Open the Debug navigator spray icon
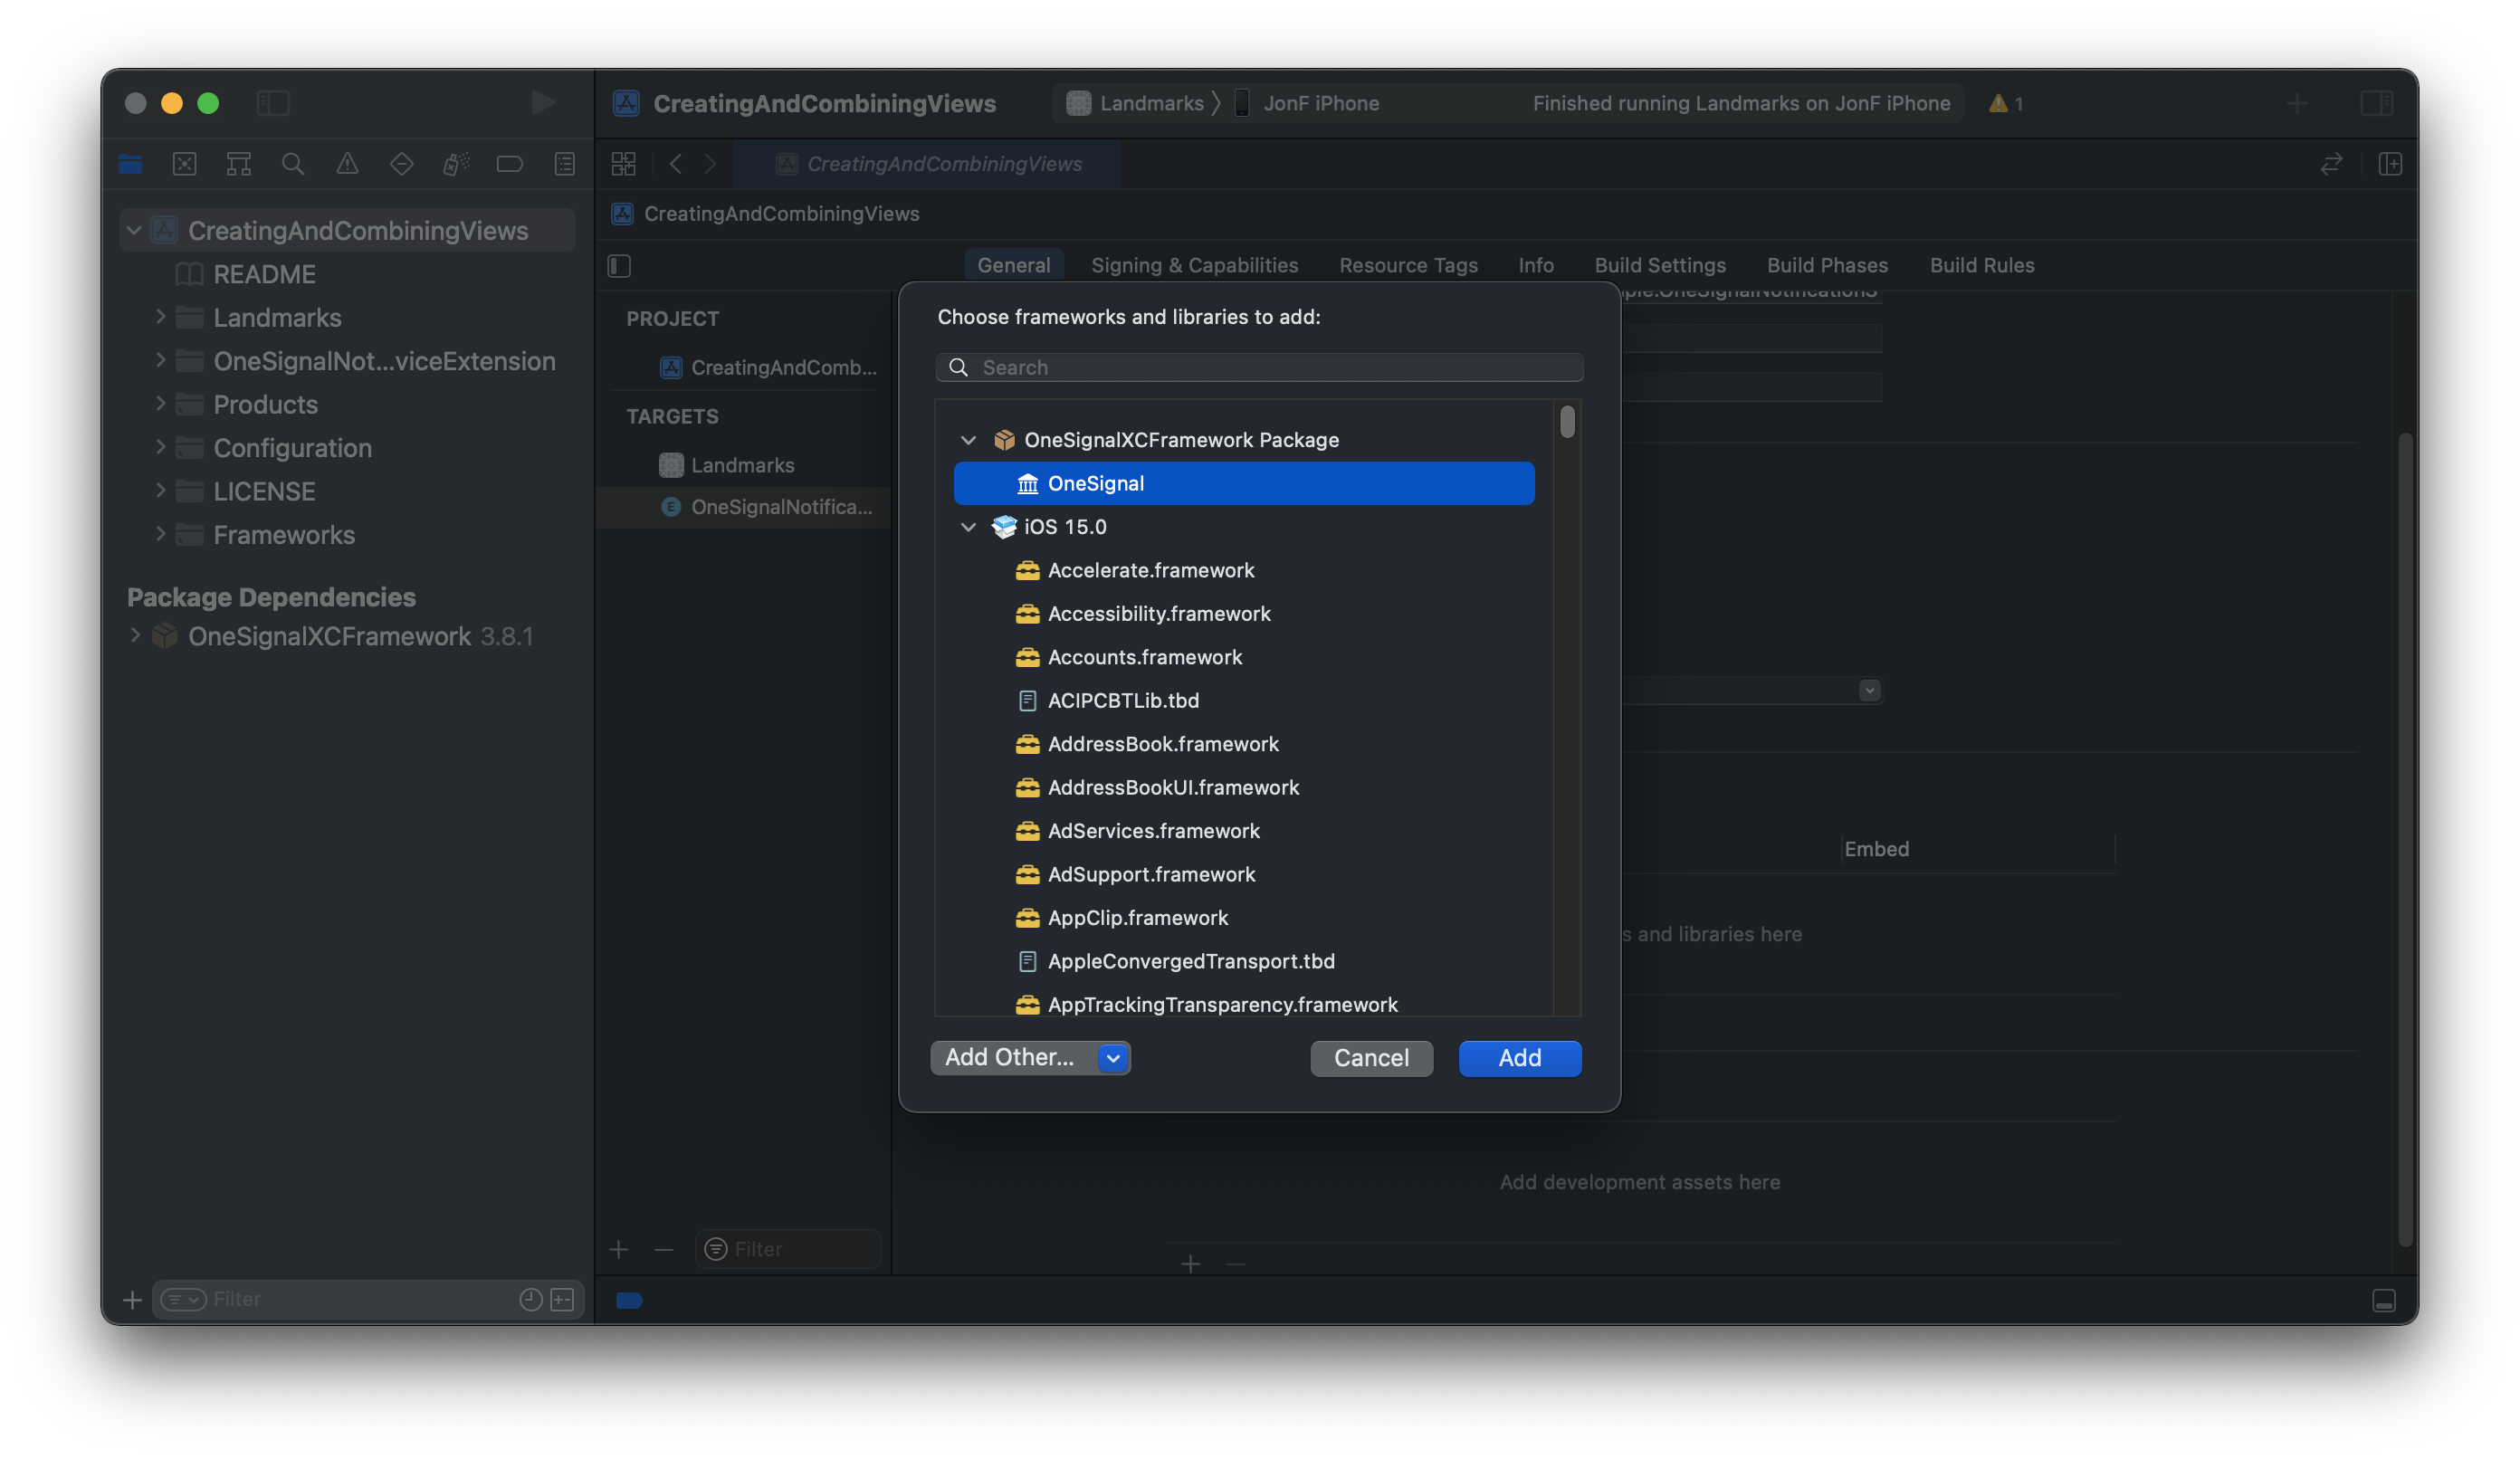Screen dimensions: 2520x1459 (x=455, y=164)
